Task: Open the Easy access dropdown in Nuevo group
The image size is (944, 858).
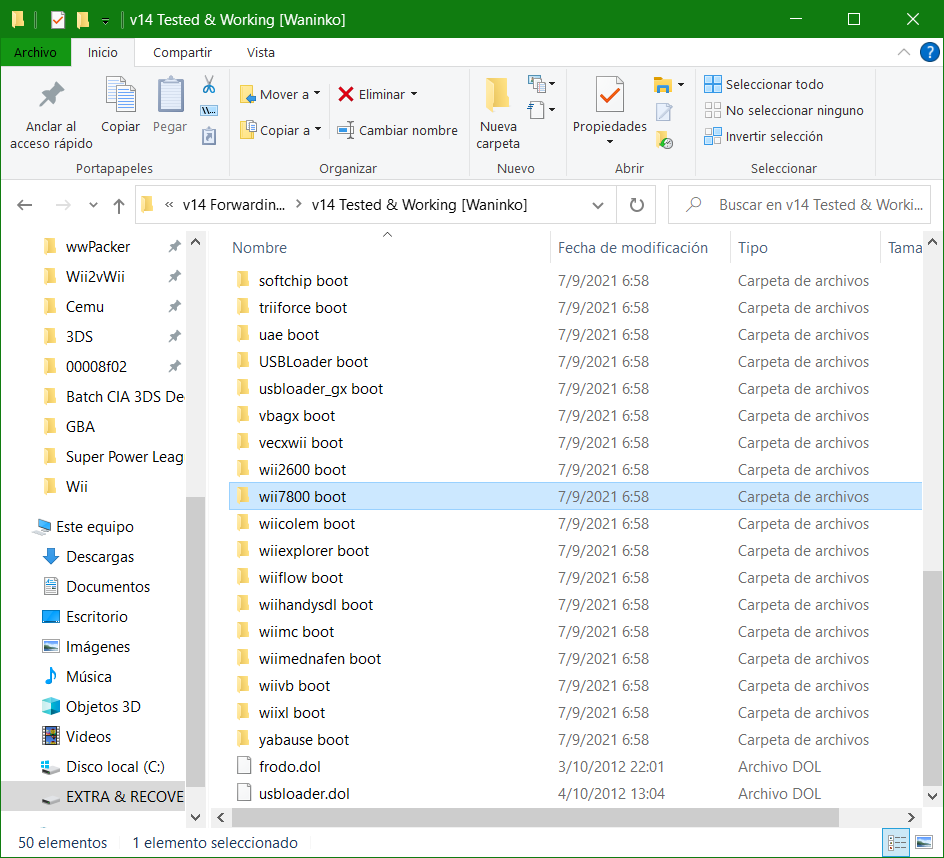Action: coord(541,110)
